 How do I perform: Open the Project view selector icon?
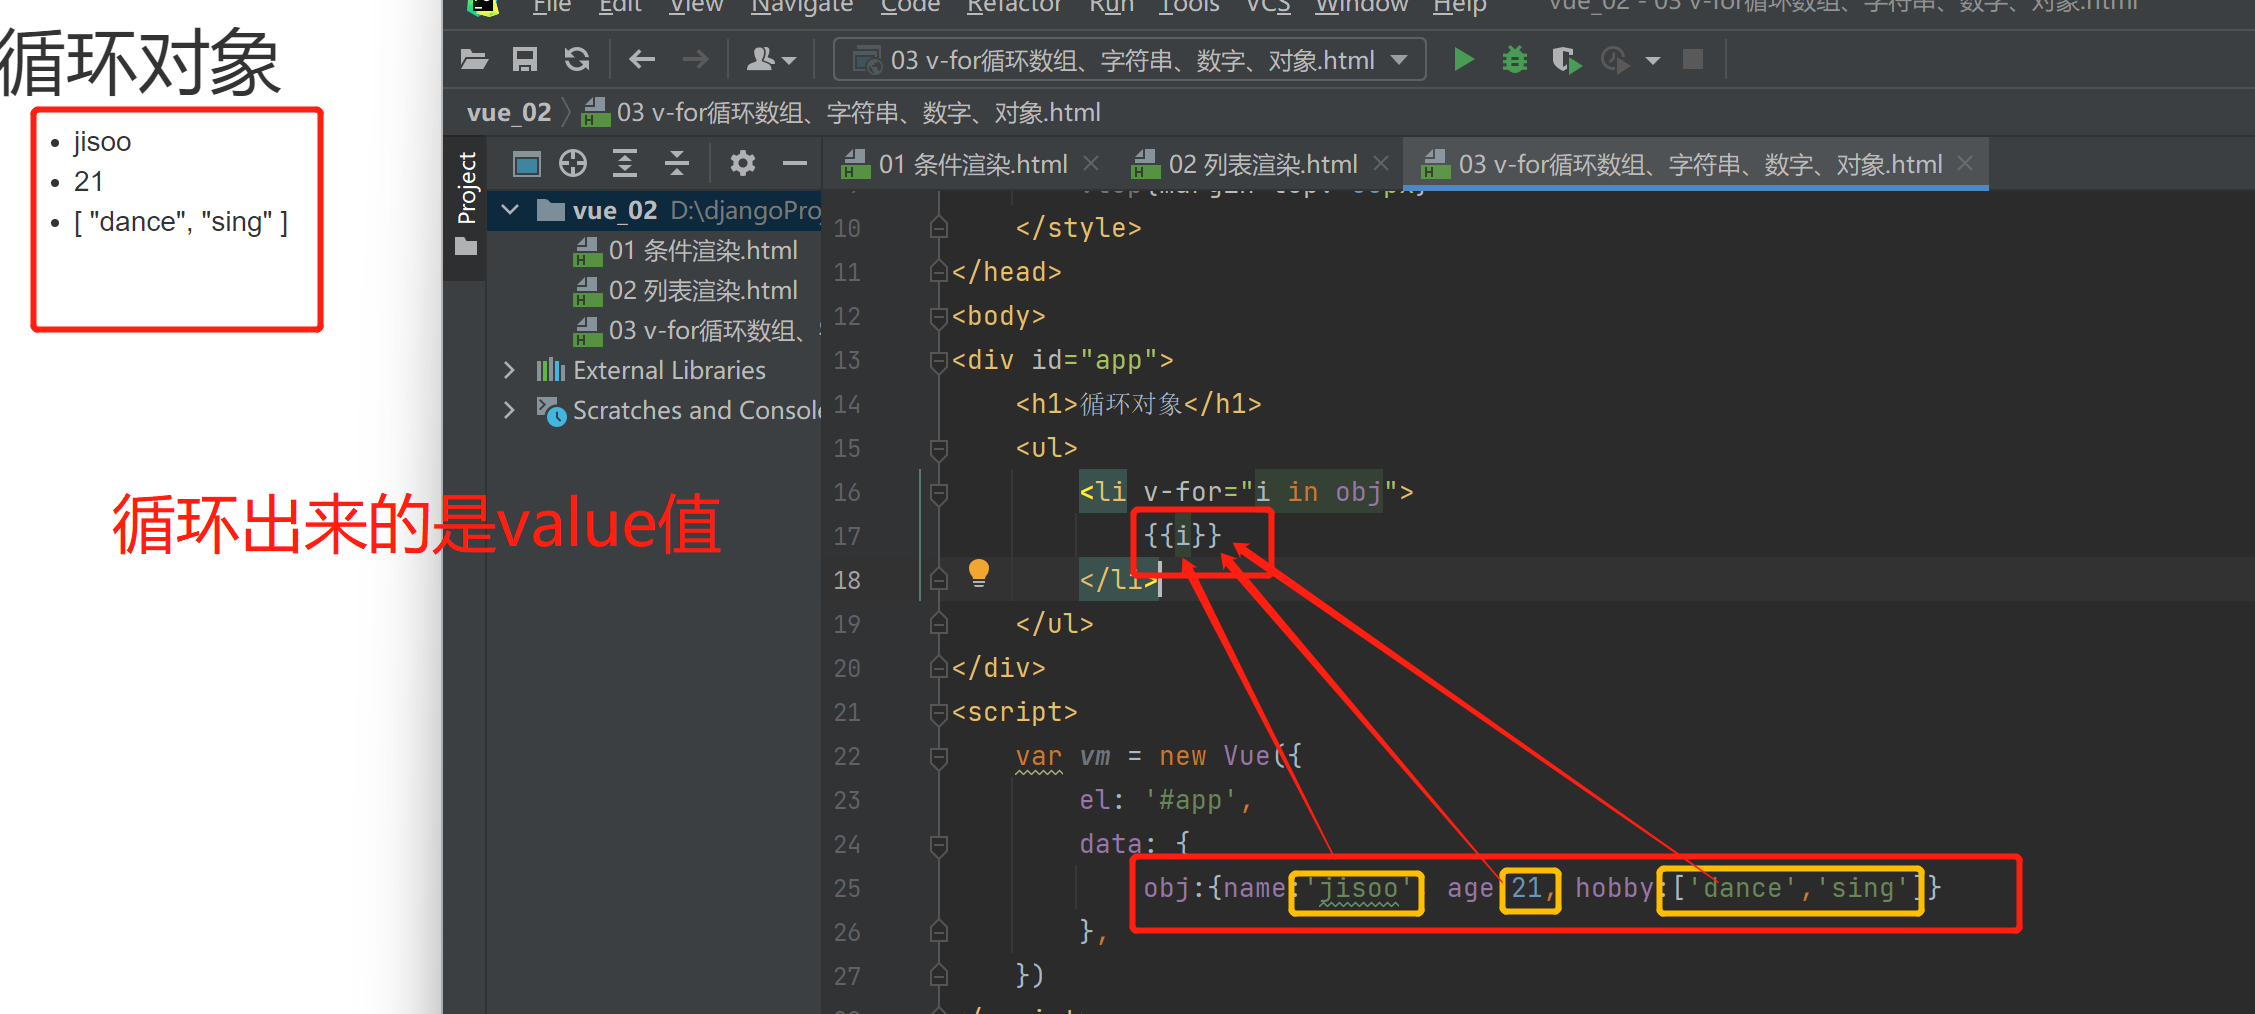pyautogui.click(x=526, y=163)
